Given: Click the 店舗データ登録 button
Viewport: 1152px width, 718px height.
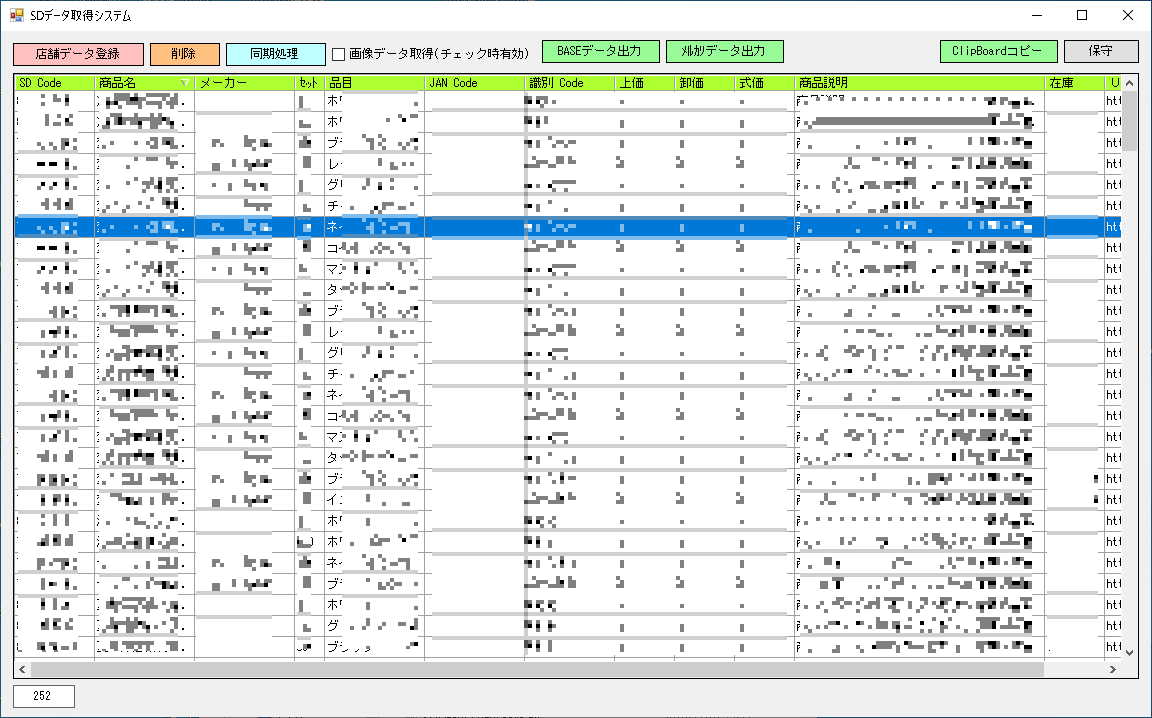Looking at the screenshot, I should point(78,51).
